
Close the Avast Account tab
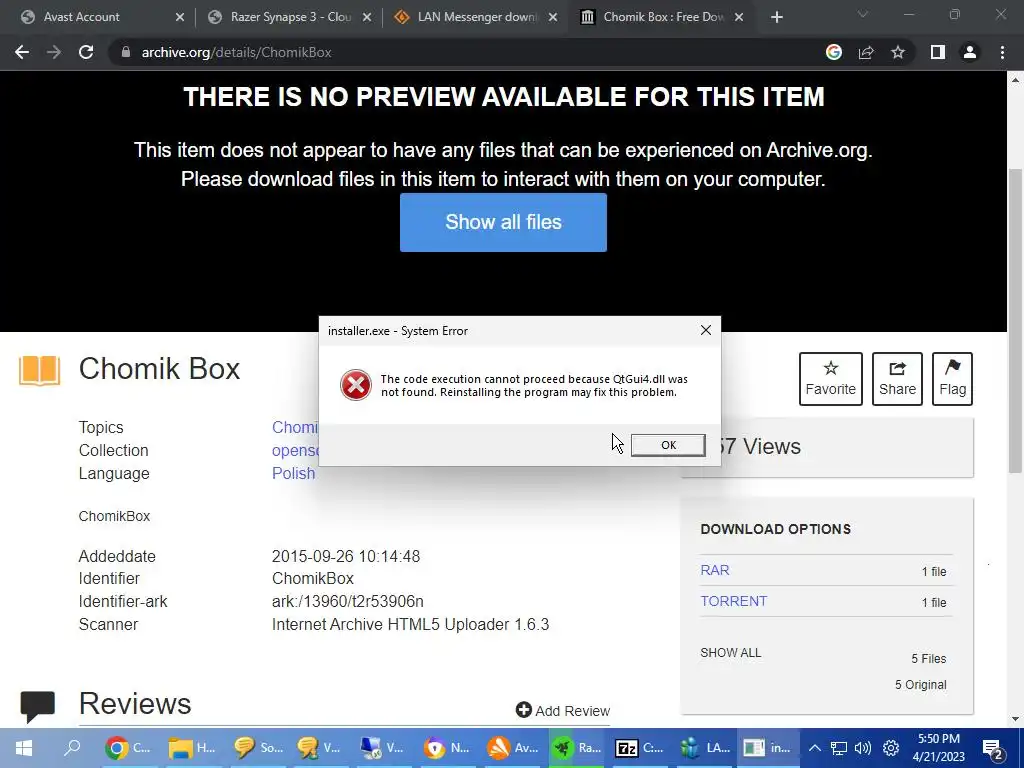pyautogui.click(x=180, y=17)
